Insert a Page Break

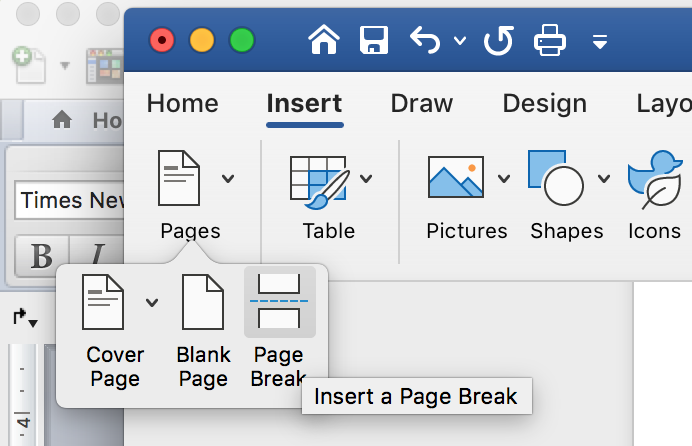click(x=279, y=302)
